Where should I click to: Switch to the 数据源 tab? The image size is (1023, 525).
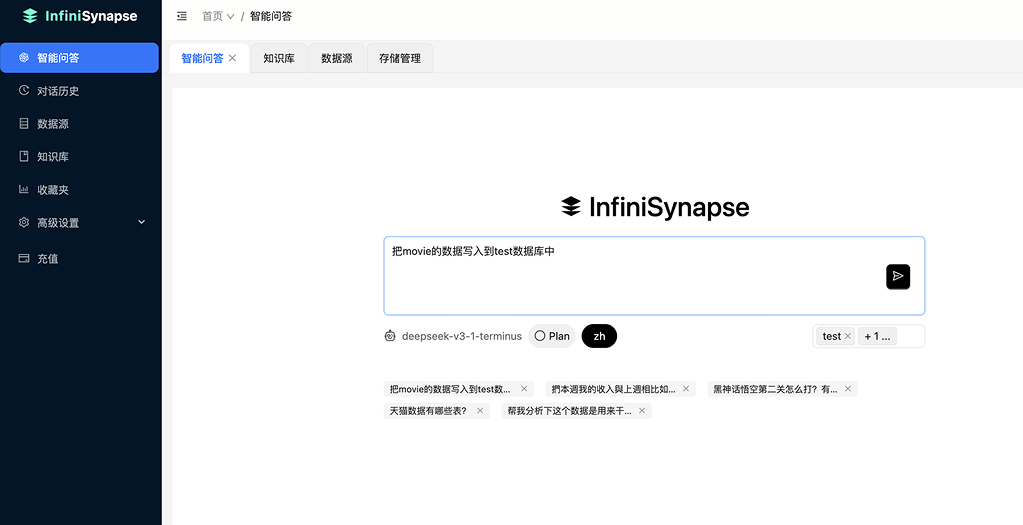[x=337, y=58]
